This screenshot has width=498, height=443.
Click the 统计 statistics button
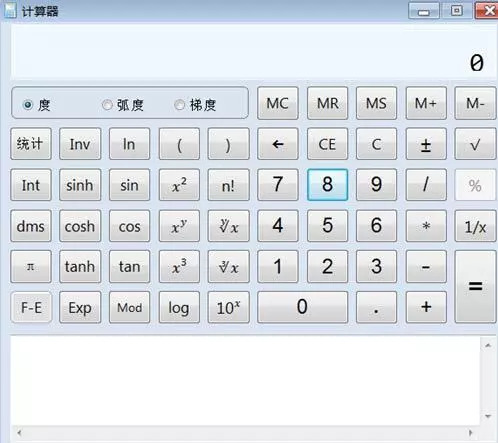tap(31, 144)
